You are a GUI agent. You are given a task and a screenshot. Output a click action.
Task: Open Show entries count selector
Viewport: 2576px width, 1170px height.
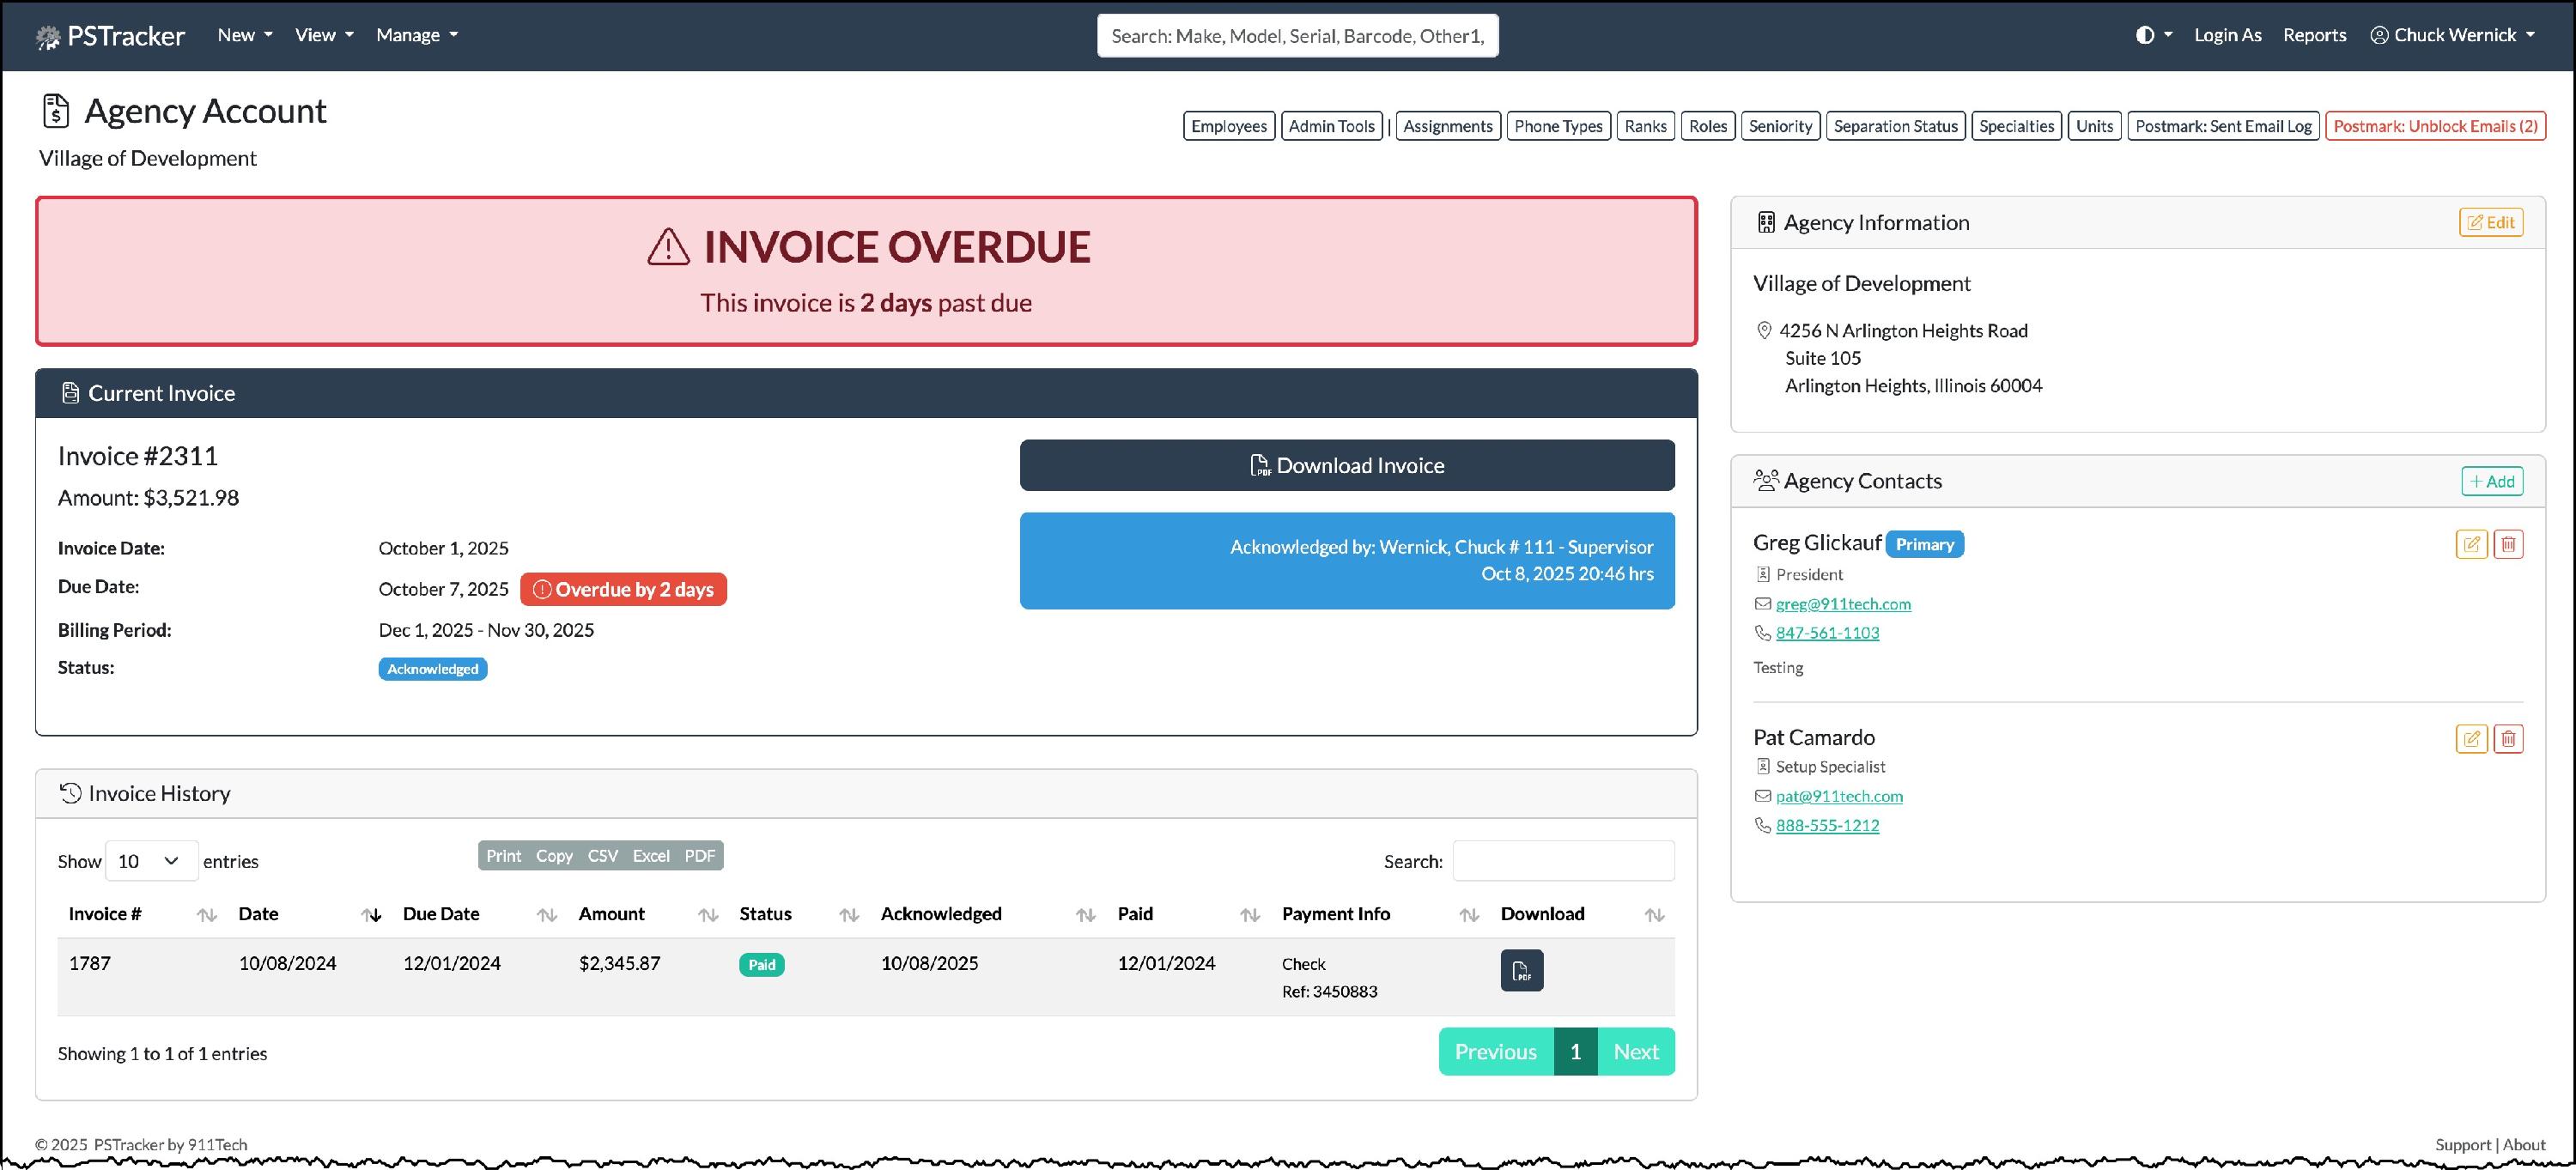[x=150, y=861]
